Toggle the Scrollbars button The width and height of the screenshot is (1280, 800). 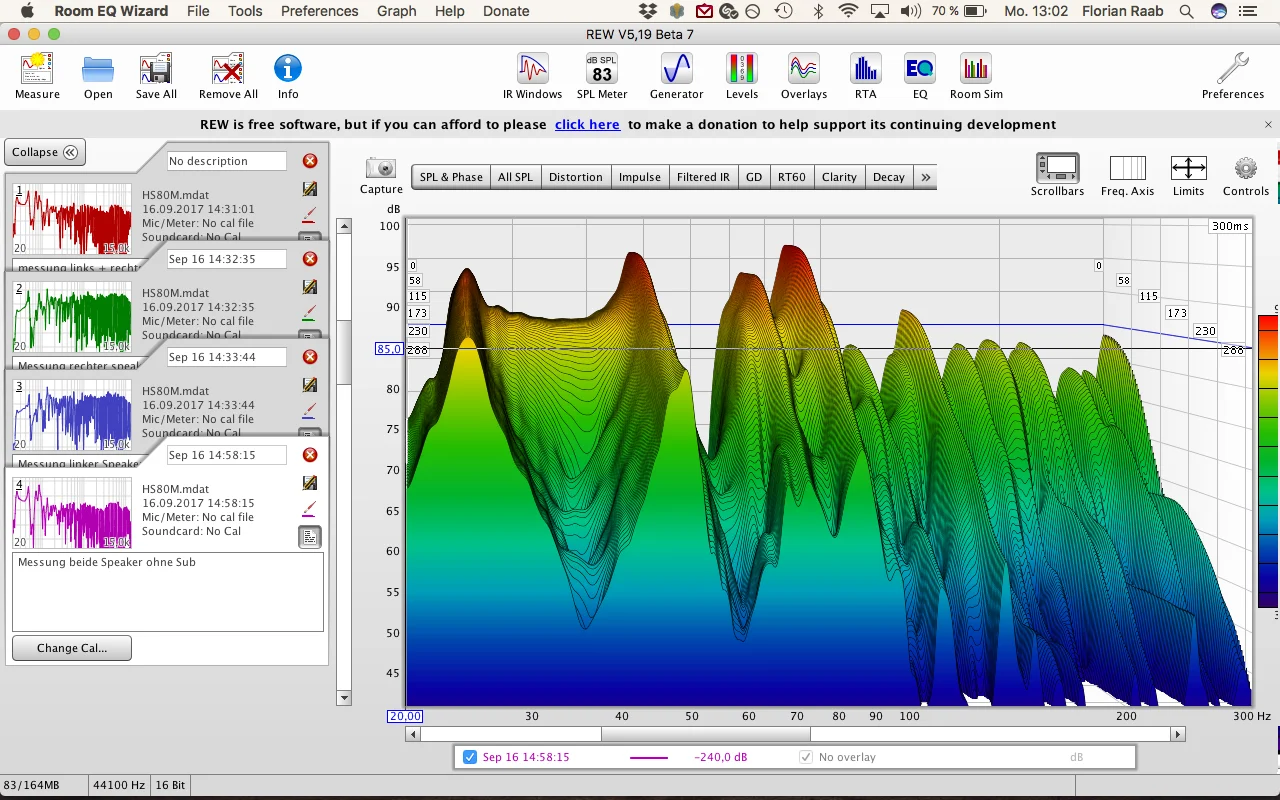[1057, 175]
